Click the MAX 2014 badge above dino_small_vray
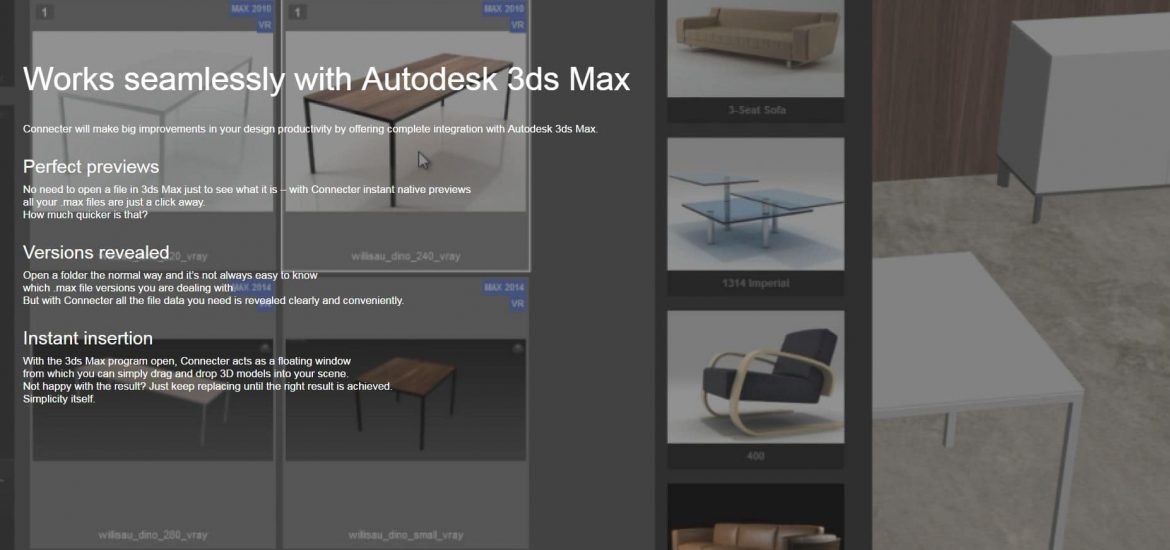The image size is (1170, 550). tap(504, 288)
